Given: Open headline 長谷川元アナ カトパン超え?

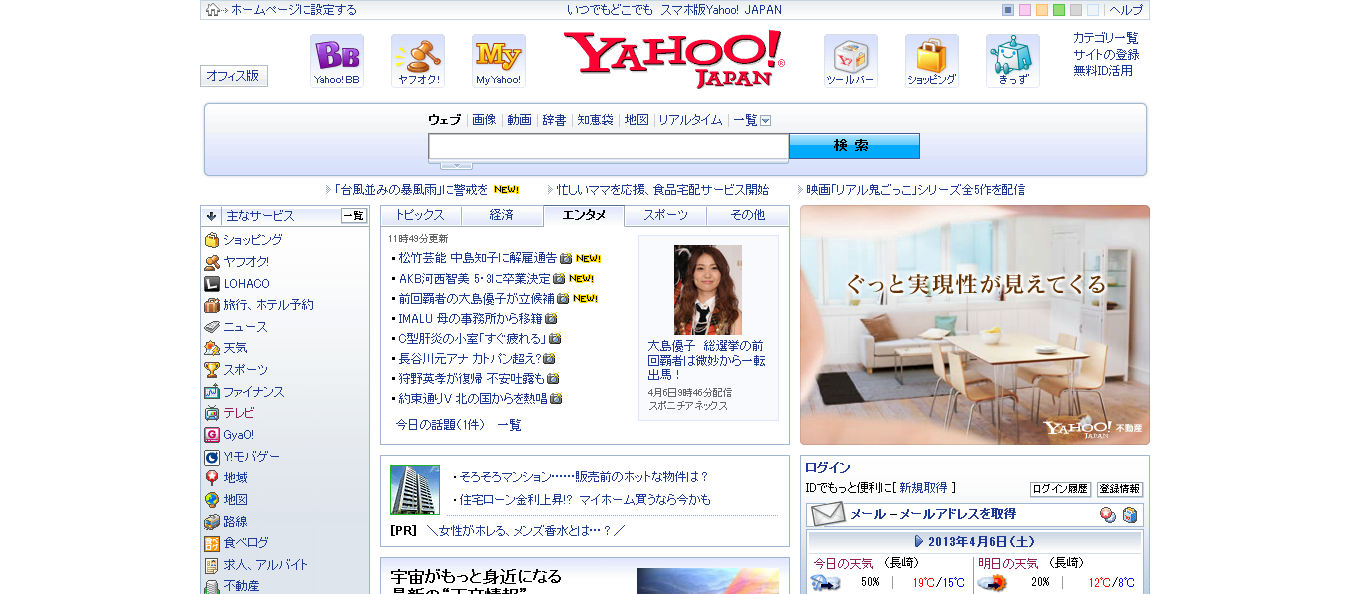Looking at the screenshot, I should [x=469, y=358].
